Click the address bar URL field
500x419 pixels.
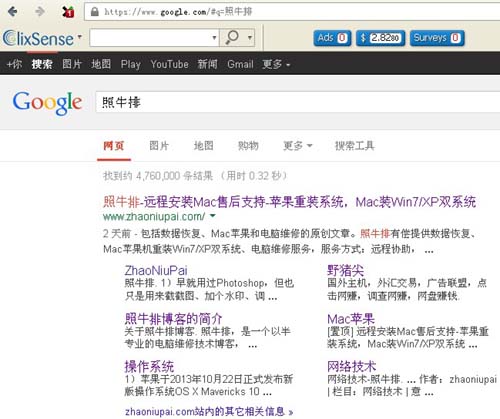pyautogui.click(x=293, y=12)
